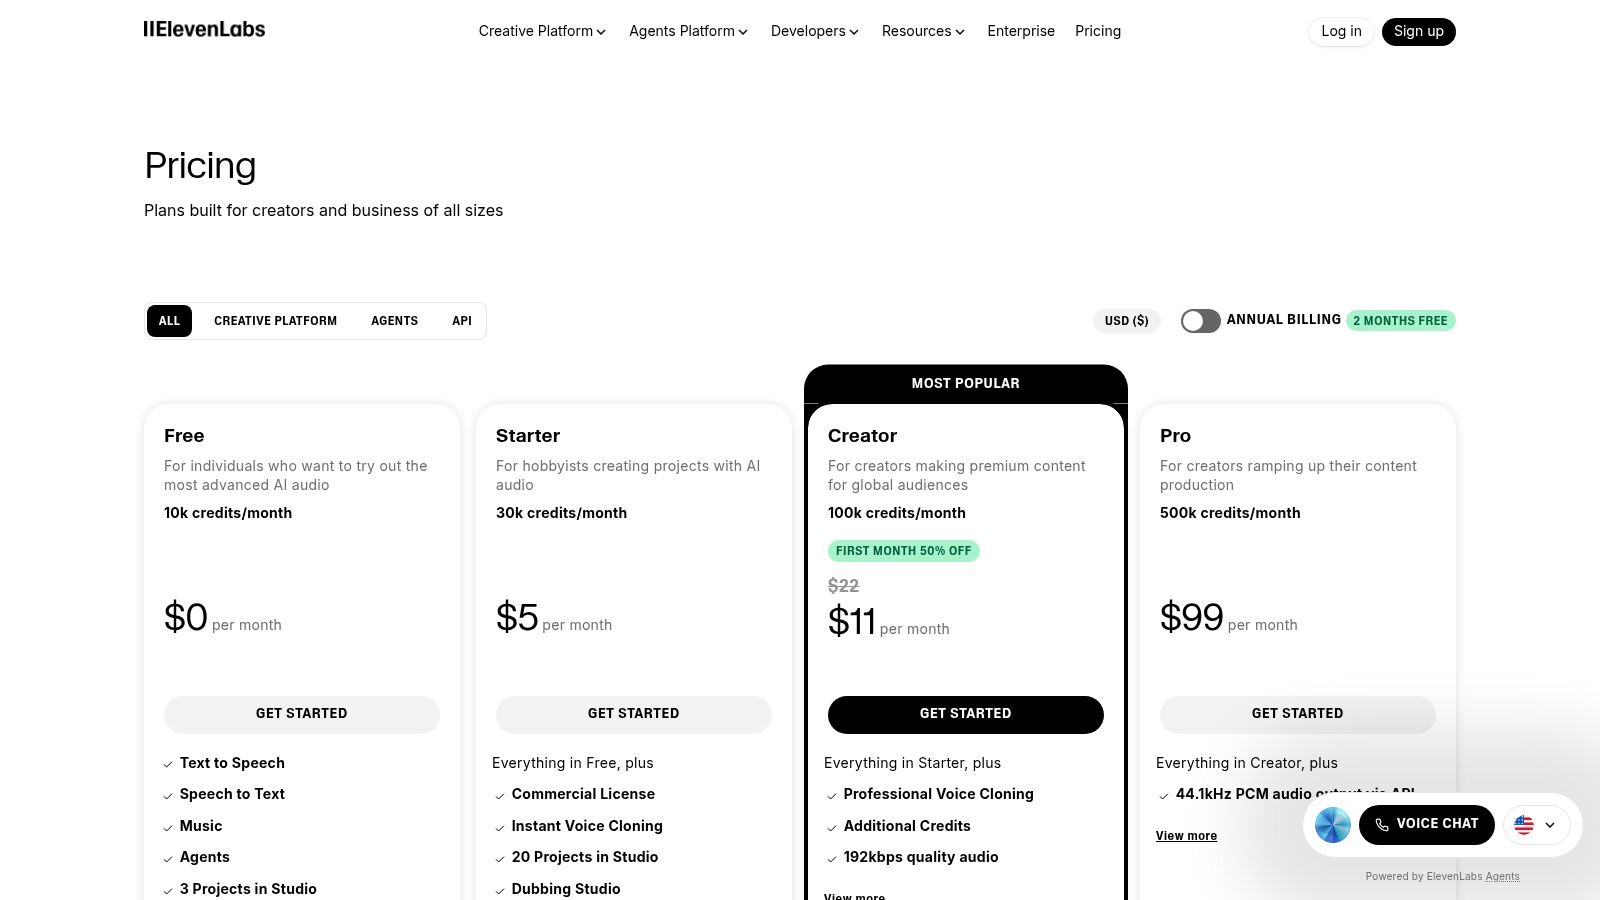Click the animated voice orb icon

click(1332, 824)
